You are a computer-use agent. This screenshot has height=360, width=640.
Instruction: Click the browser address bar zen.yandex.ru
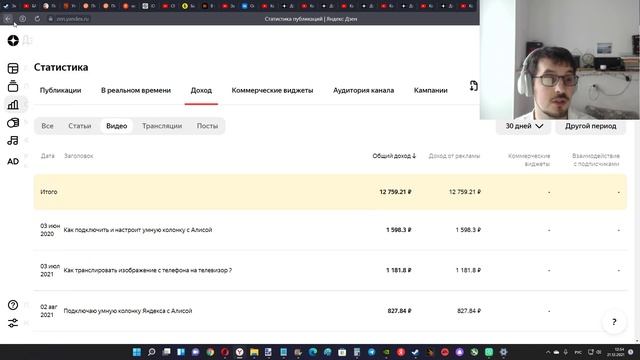coord(73,19)
